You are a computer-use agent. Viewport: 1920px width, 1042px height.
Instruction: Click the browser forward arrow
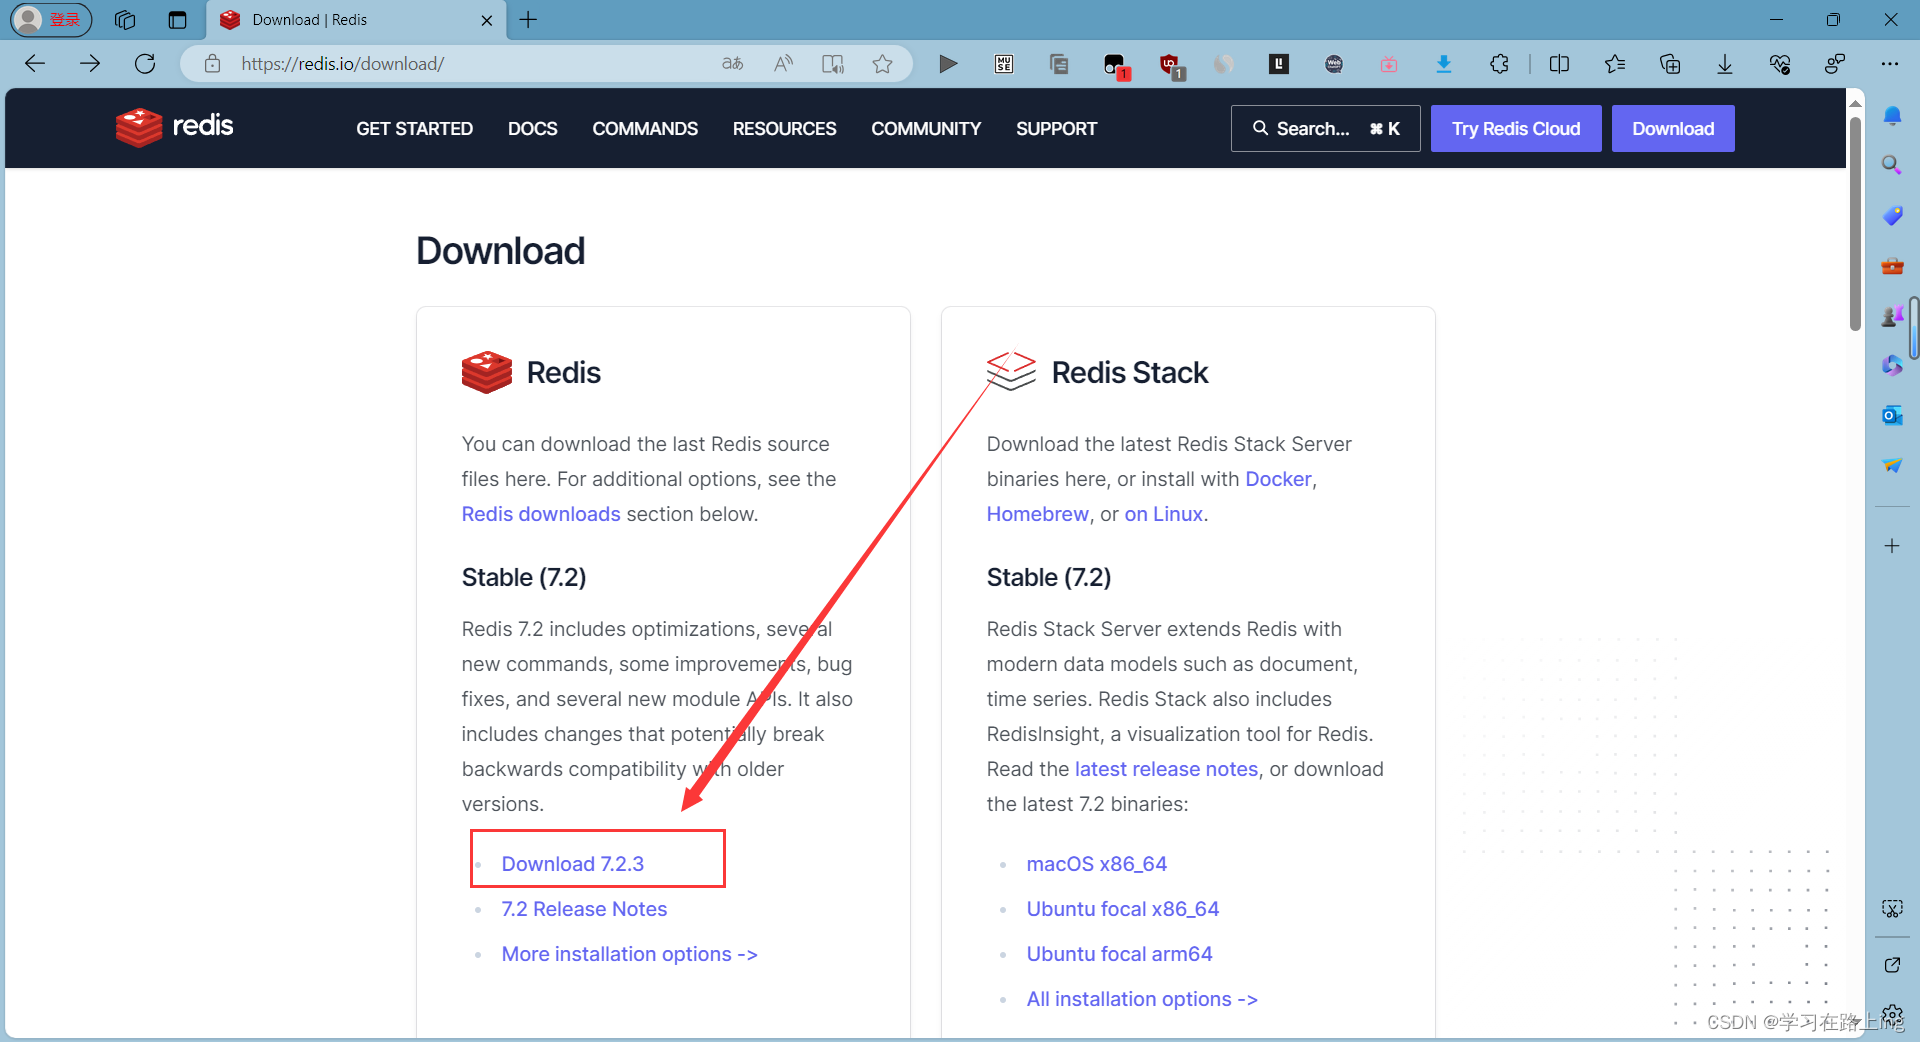coord(90,64)
